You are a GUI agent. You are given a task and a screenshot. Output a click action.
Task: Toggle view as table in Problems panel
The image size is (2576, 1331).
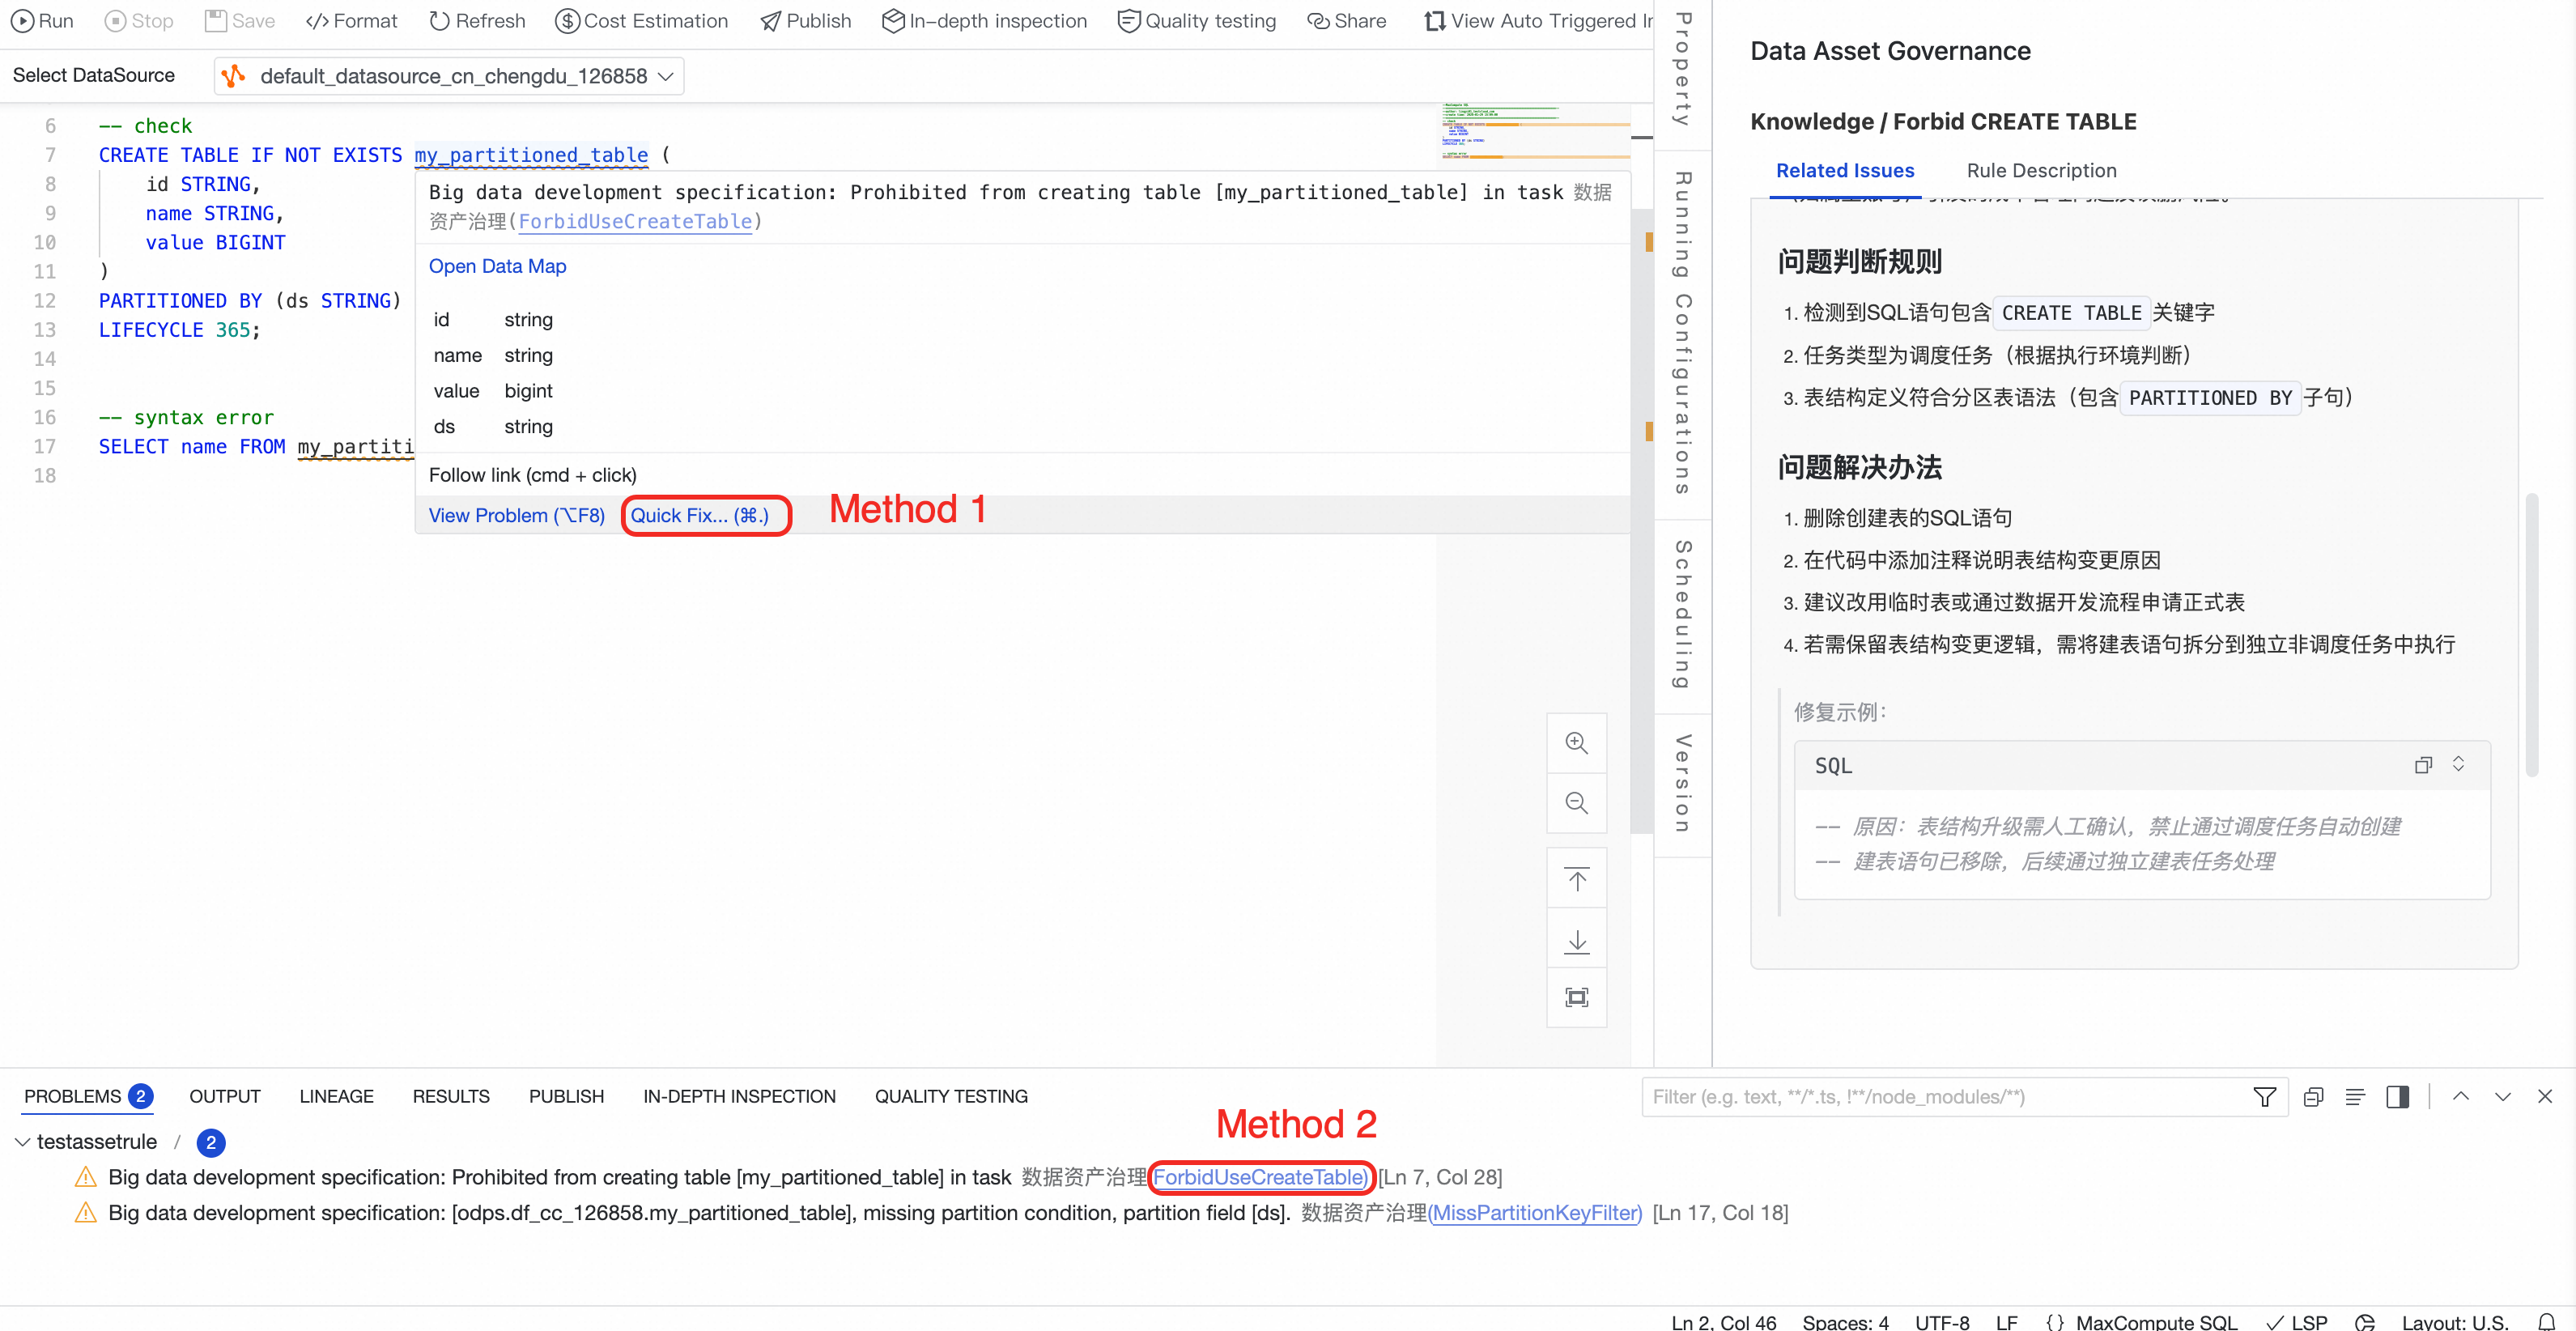[2355, 1097]
